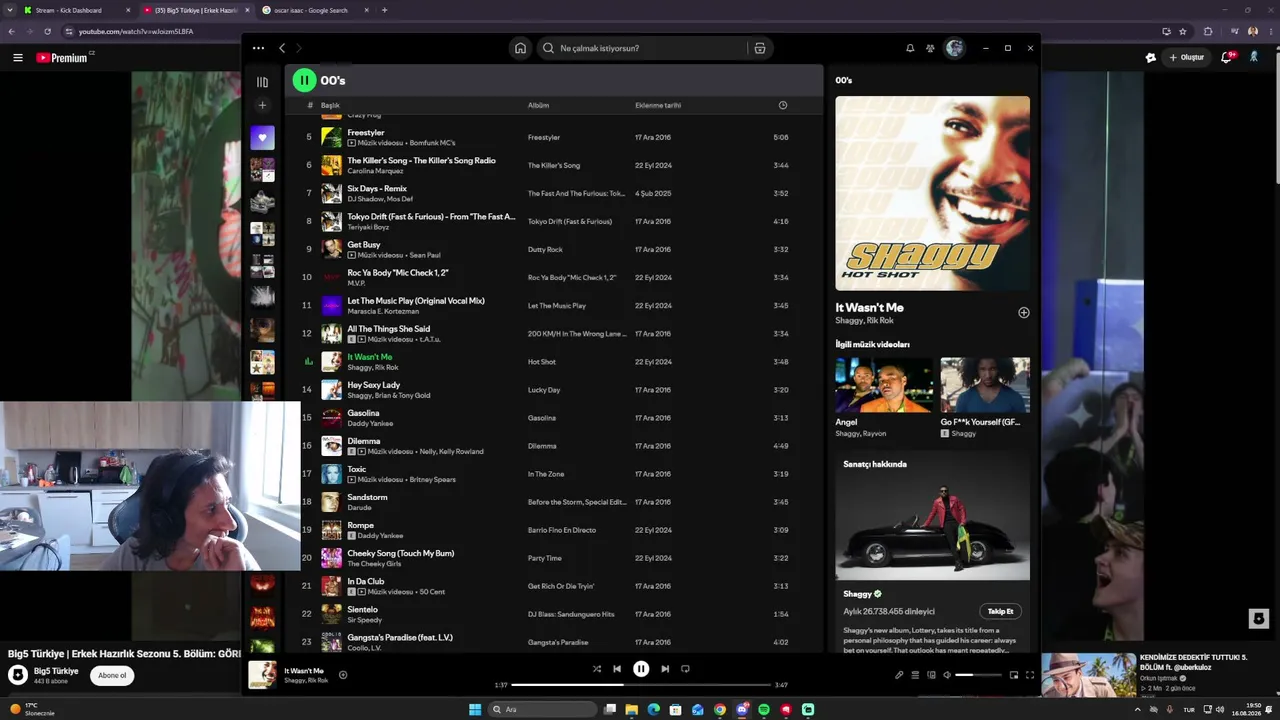
Task: Toggle repeat in the player bar
Action: pyautogui.click(x=685, y=669)
